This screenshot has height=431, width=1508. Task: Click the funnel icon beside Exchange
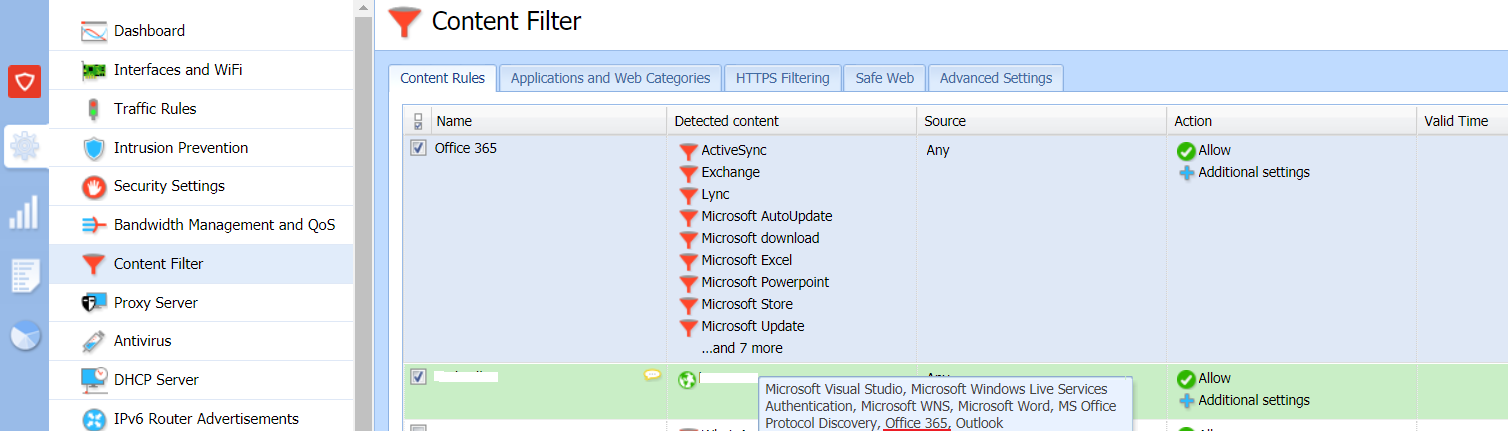tap(688, 173)
